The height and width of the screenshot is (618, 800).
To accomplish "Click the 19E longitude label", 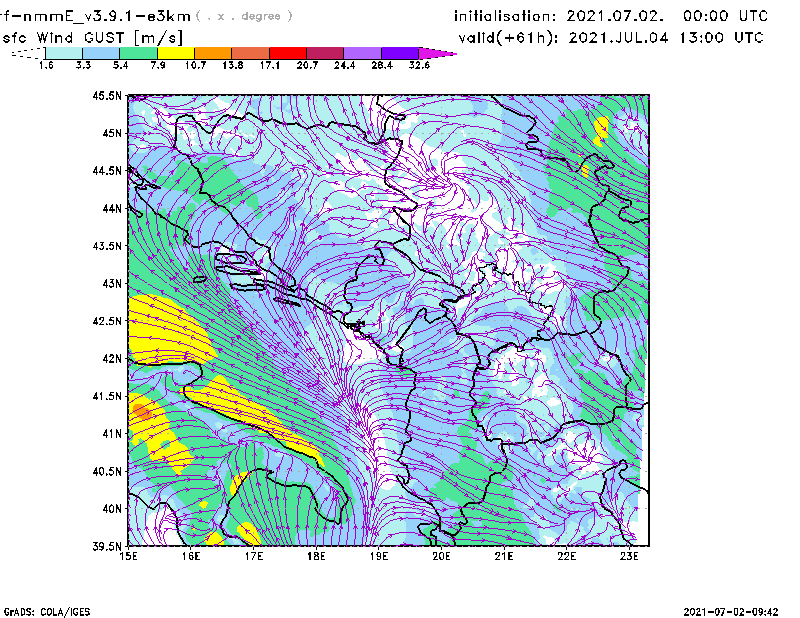I will [379, 556].
